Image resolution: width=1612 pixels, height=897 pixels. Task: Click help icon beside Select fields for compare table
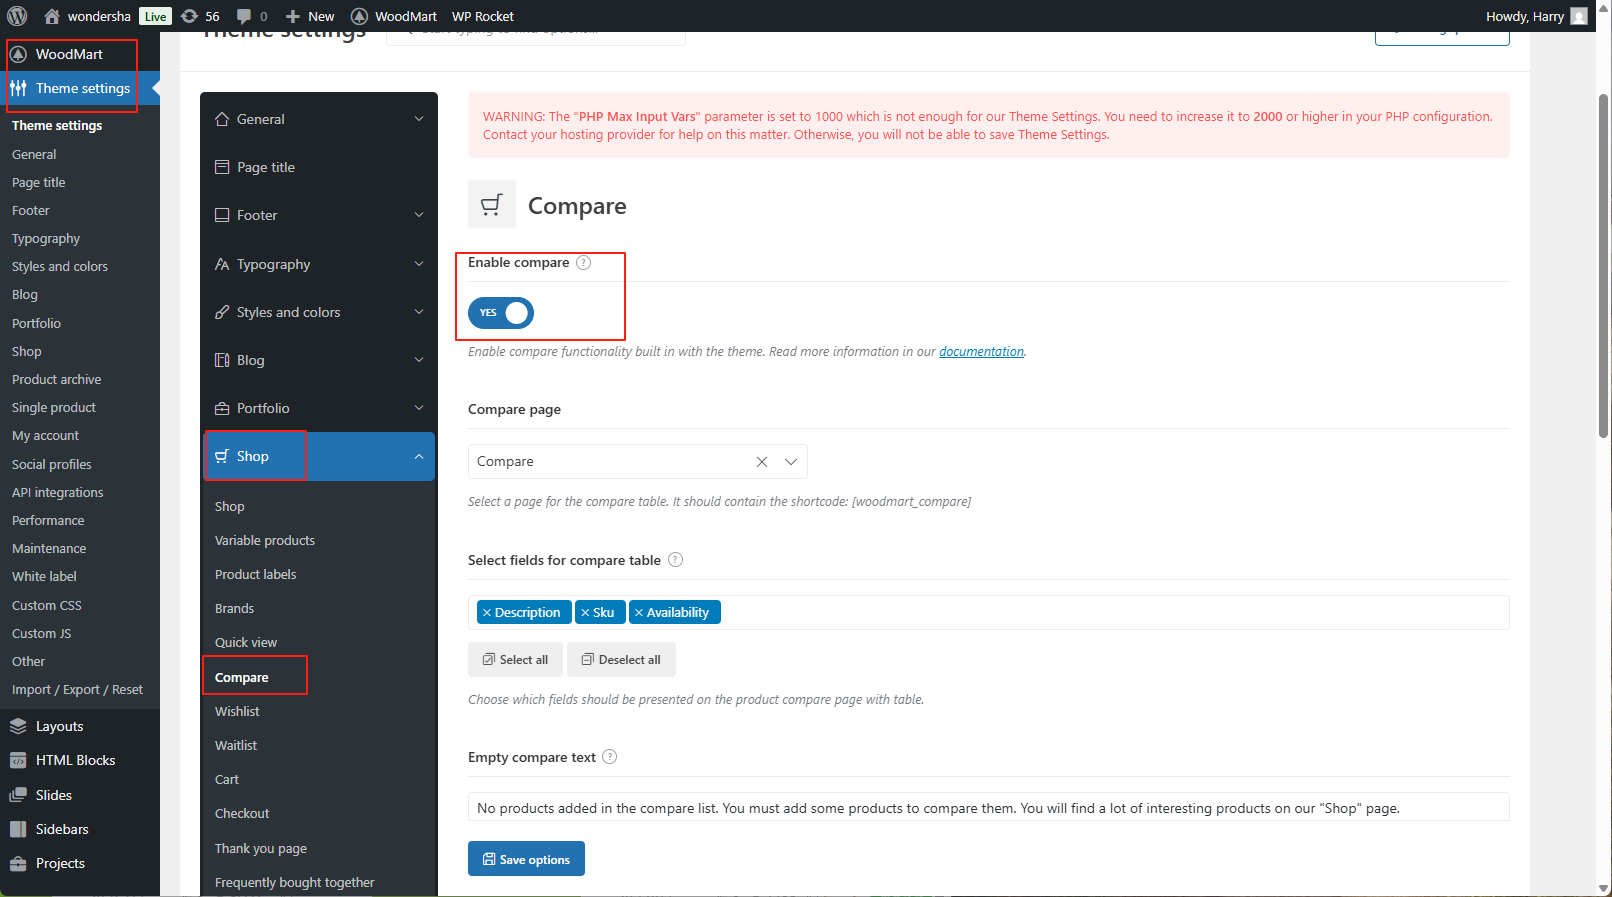point(676,560)
